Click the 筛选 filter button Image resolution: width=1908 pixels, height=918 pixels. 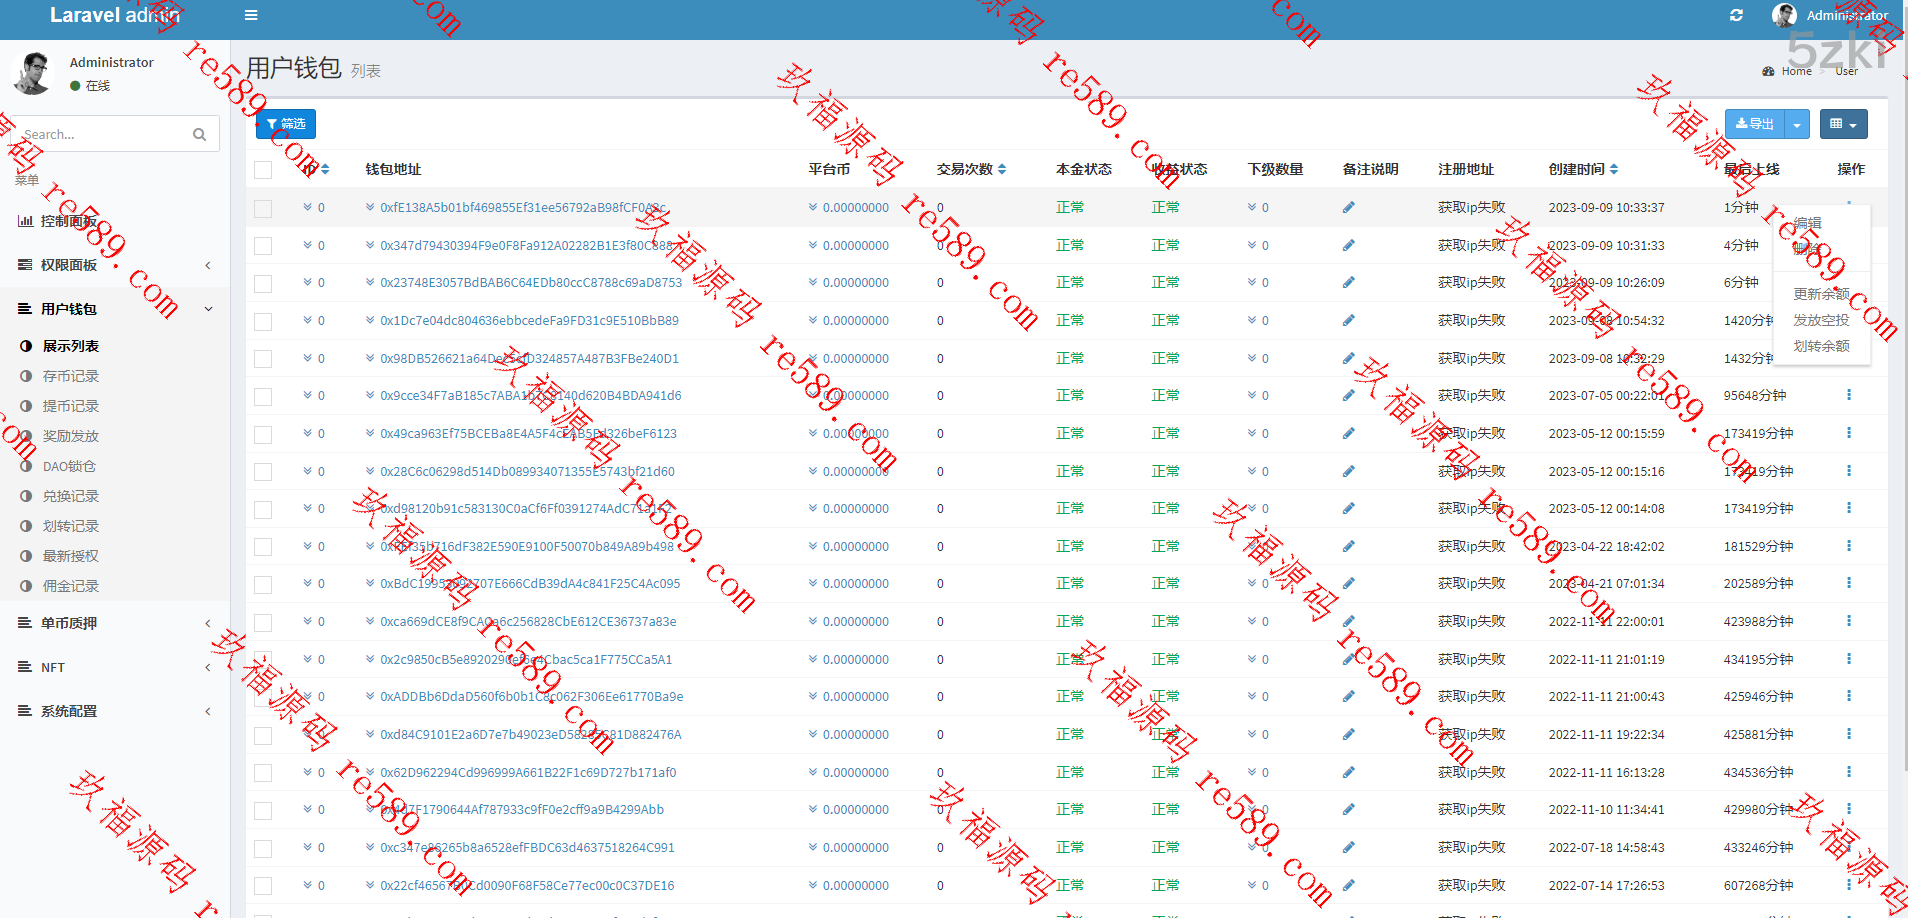pyautogui.click(x=286, y=124)
